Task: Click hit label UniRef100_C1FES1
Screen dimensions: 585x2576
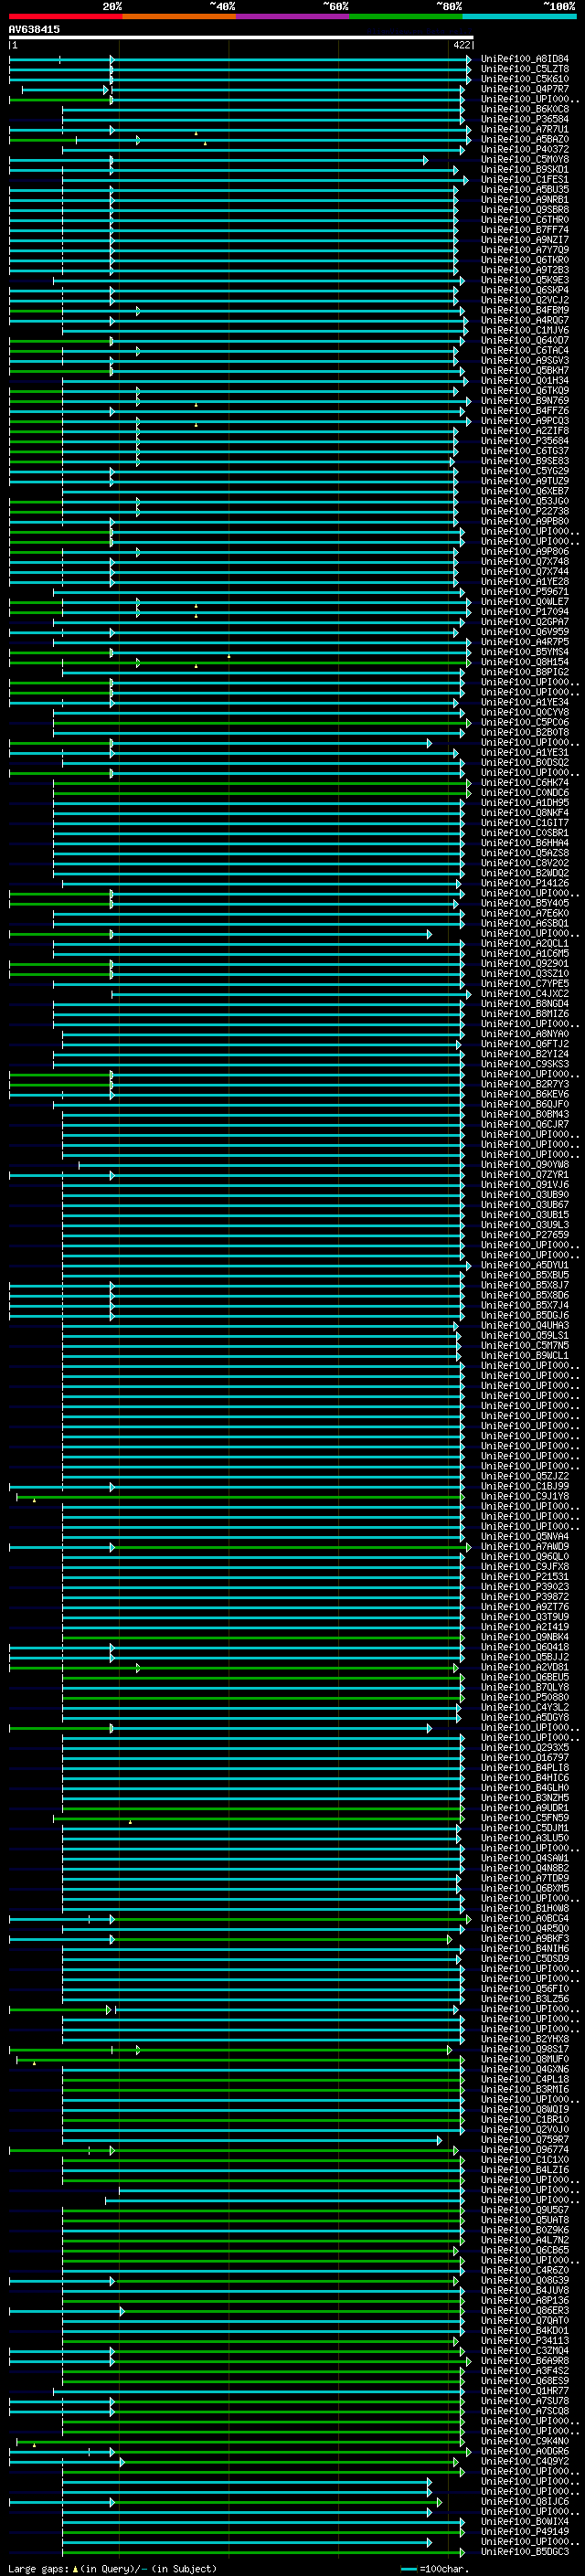Action: pyautogui.click(x=524, y=180)
